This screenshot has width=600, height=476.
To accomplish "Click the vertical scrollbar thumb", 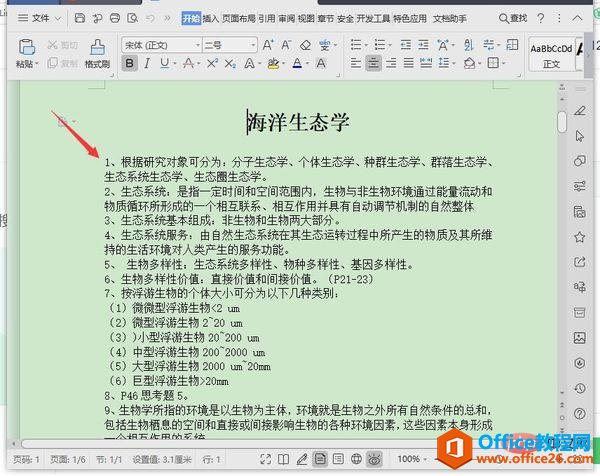I will (x=562, y=122).
